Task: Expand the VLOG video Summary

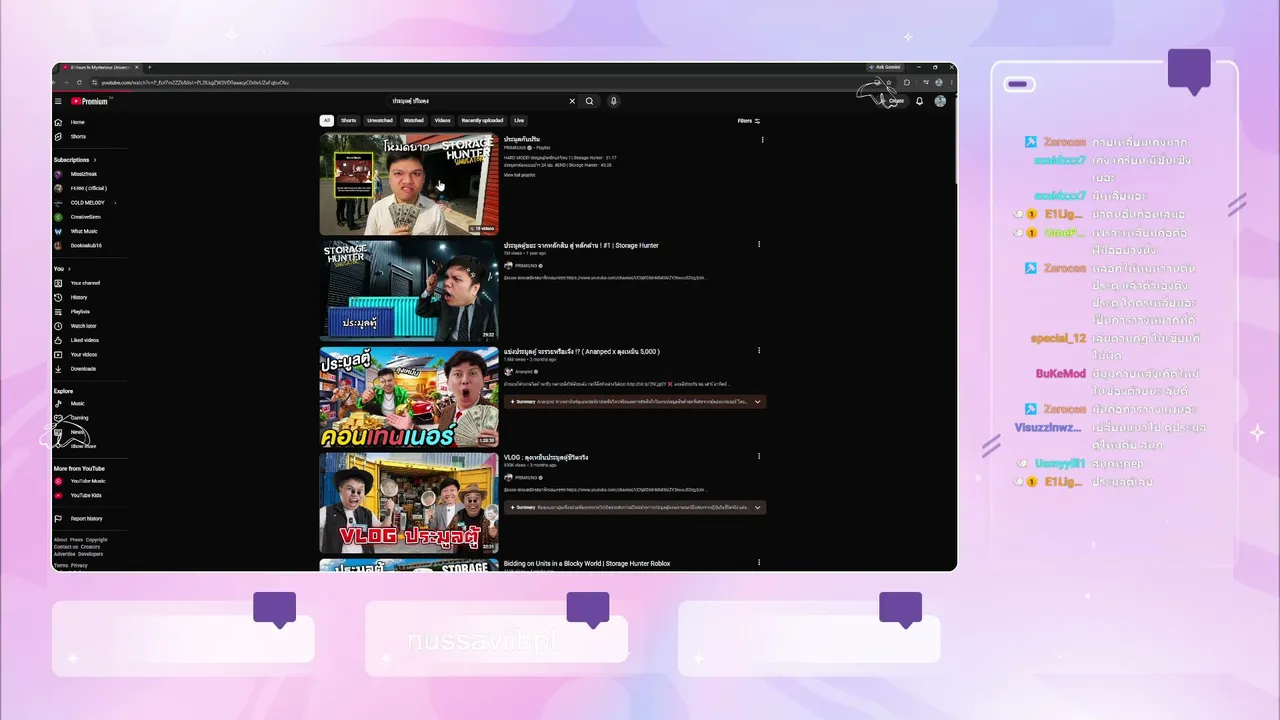Action: tap(757, 507)
